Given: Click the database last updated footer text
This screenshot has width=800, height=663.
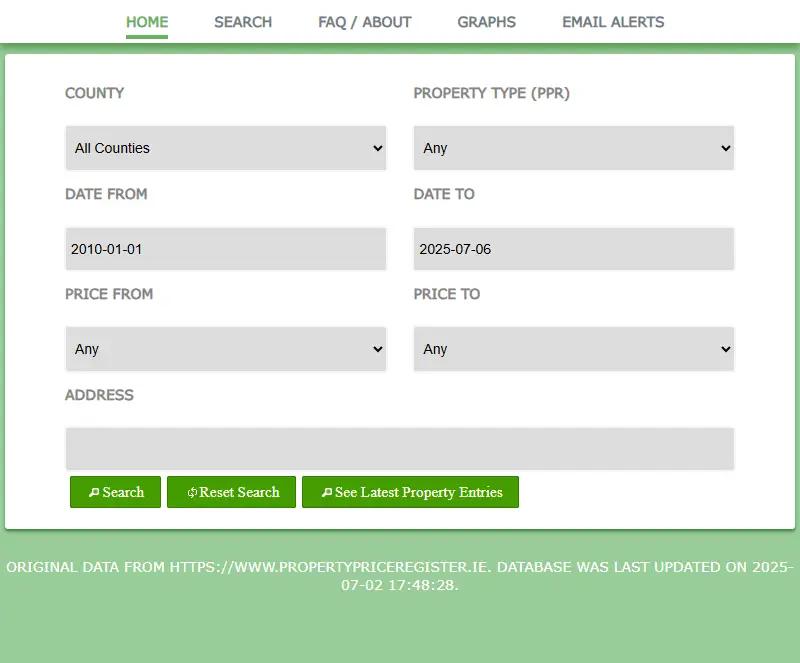Looking at the screenshot, I should [x=399, y=576].
